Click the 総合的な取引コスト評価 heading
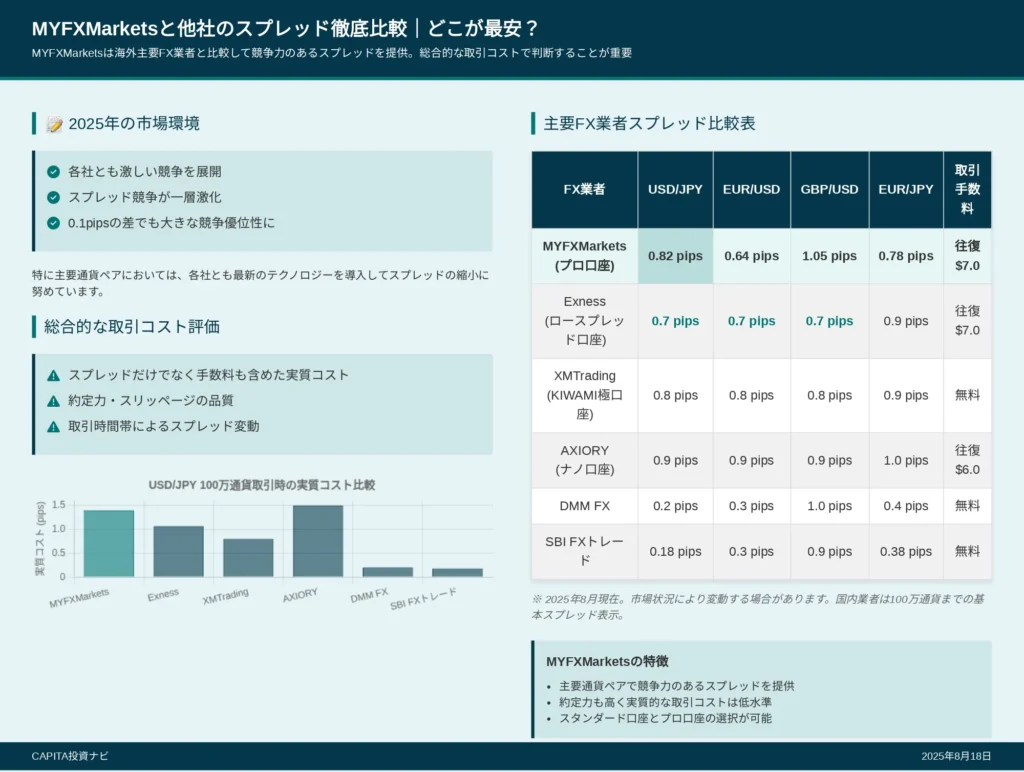 pyautogui.click(x=132, y=327)
